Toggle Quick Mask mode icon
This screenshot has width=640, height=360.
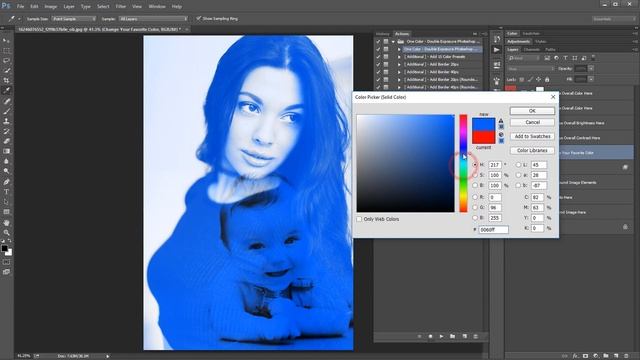pos(7,262)
